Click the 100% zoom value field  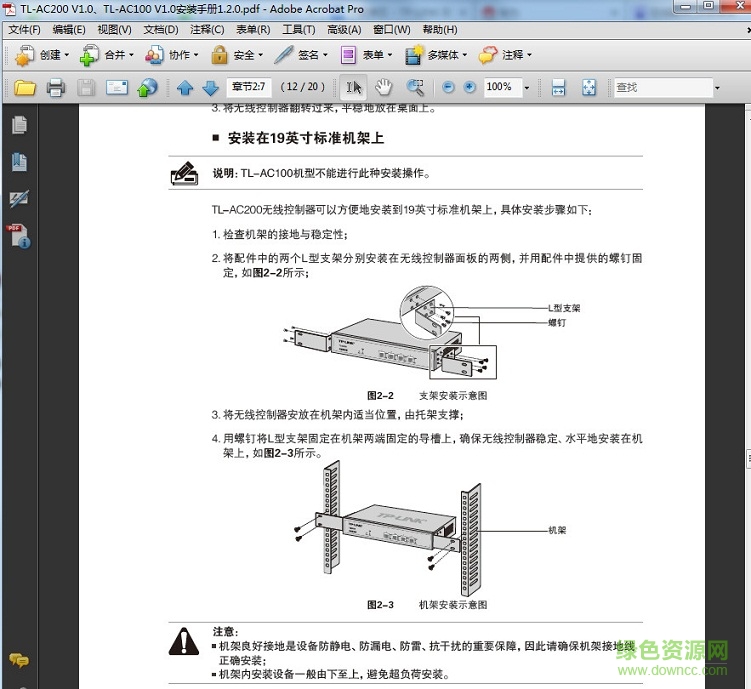[x=502, y=87]
